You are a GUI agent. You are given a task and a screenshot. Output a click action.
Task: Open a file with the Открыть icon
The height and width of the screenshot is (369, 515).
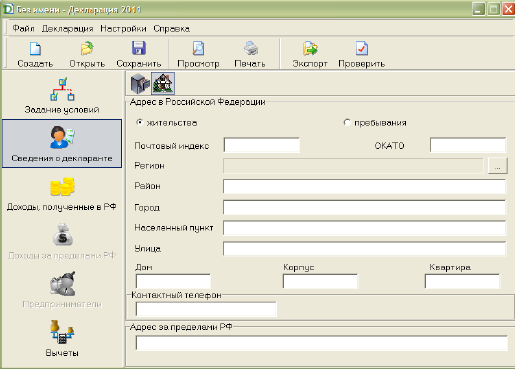pyautogui.click(x=87, y=49)
